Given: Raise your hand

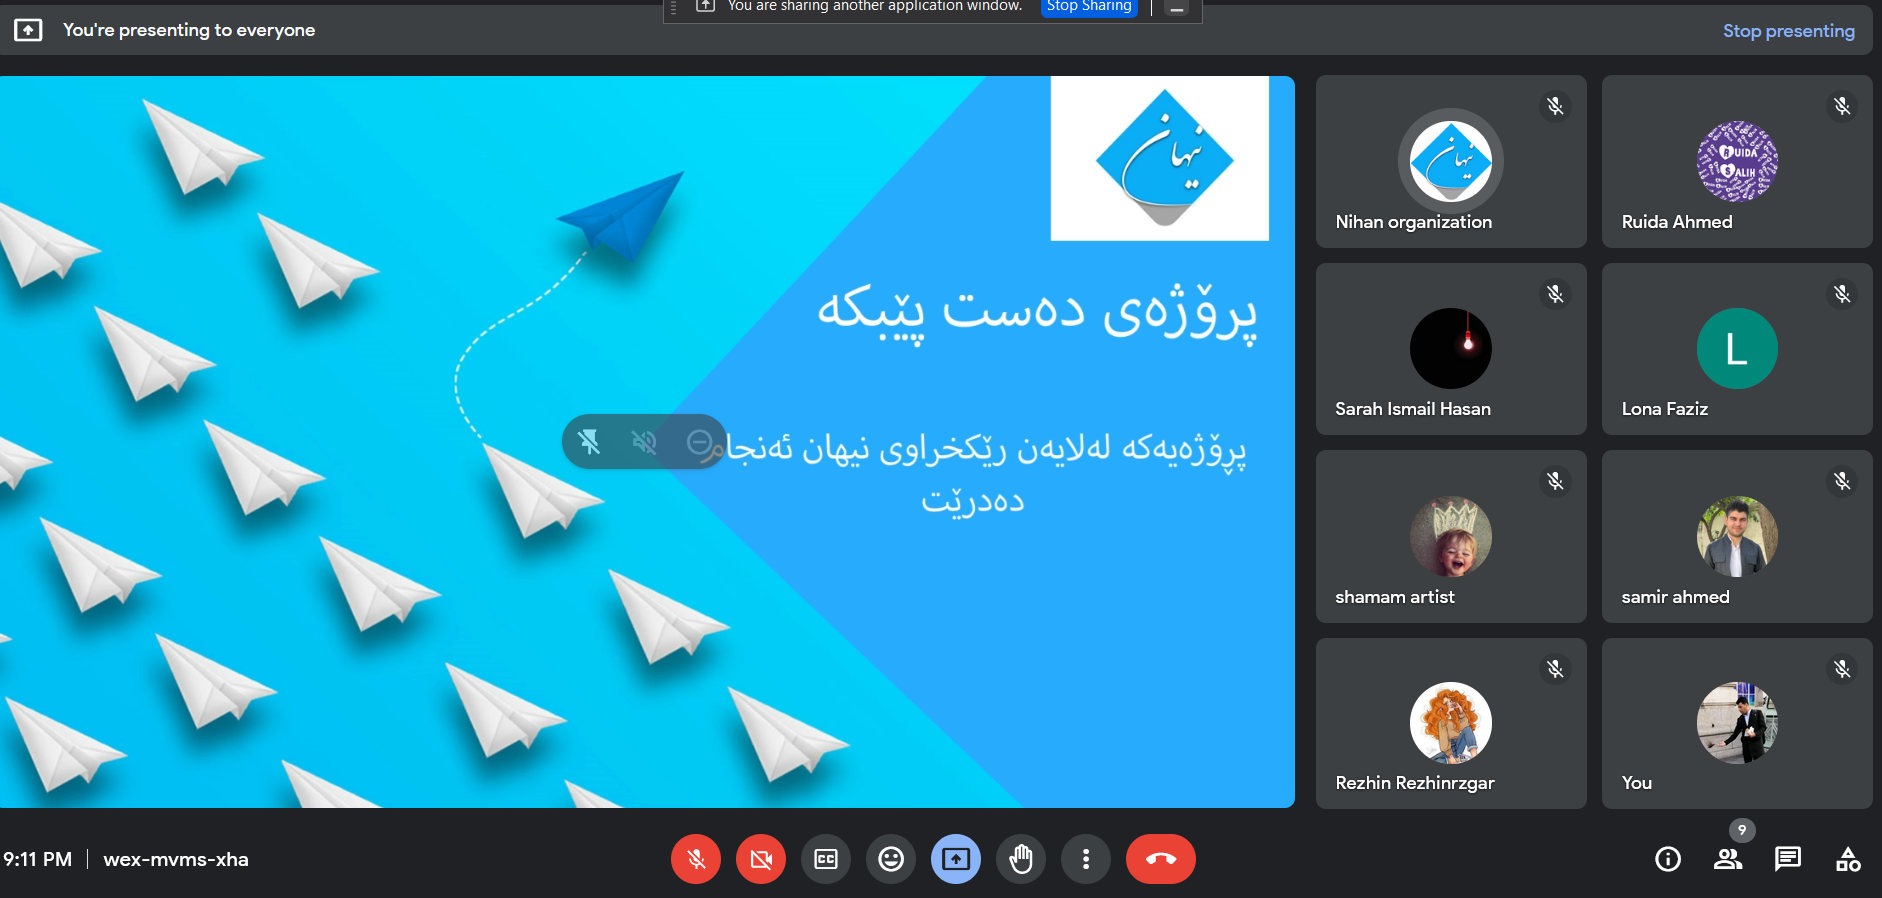Looking at the screenshot, I should pyautogui.click(x=1021, y=859).
